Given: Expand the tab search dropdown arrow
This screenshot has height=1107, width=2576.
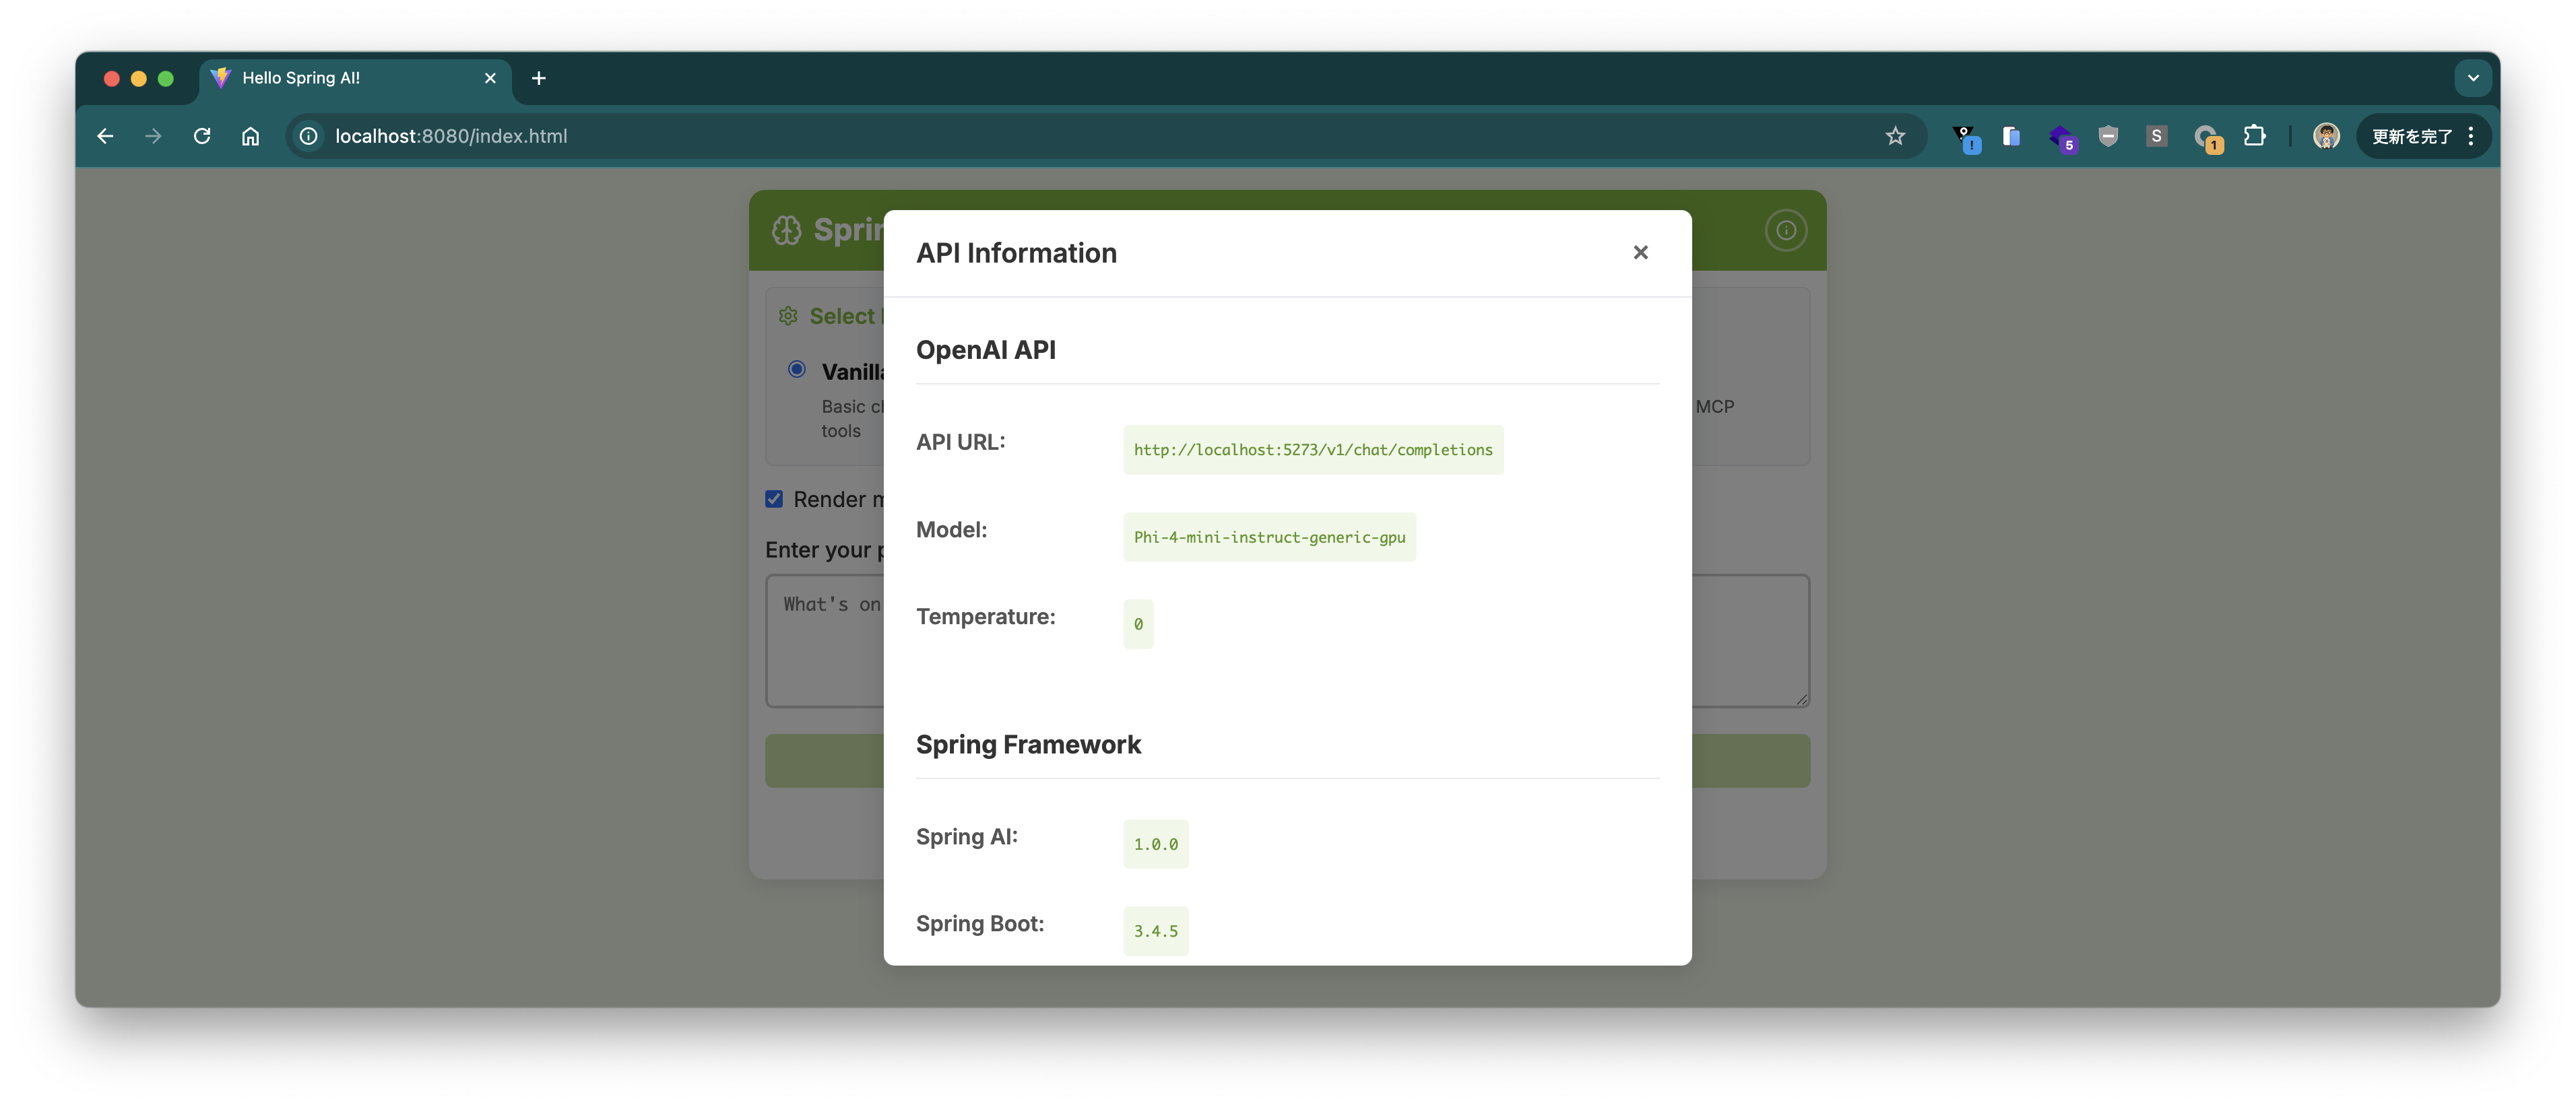Looking at the screenshot, I should [x=2472, y=78].
